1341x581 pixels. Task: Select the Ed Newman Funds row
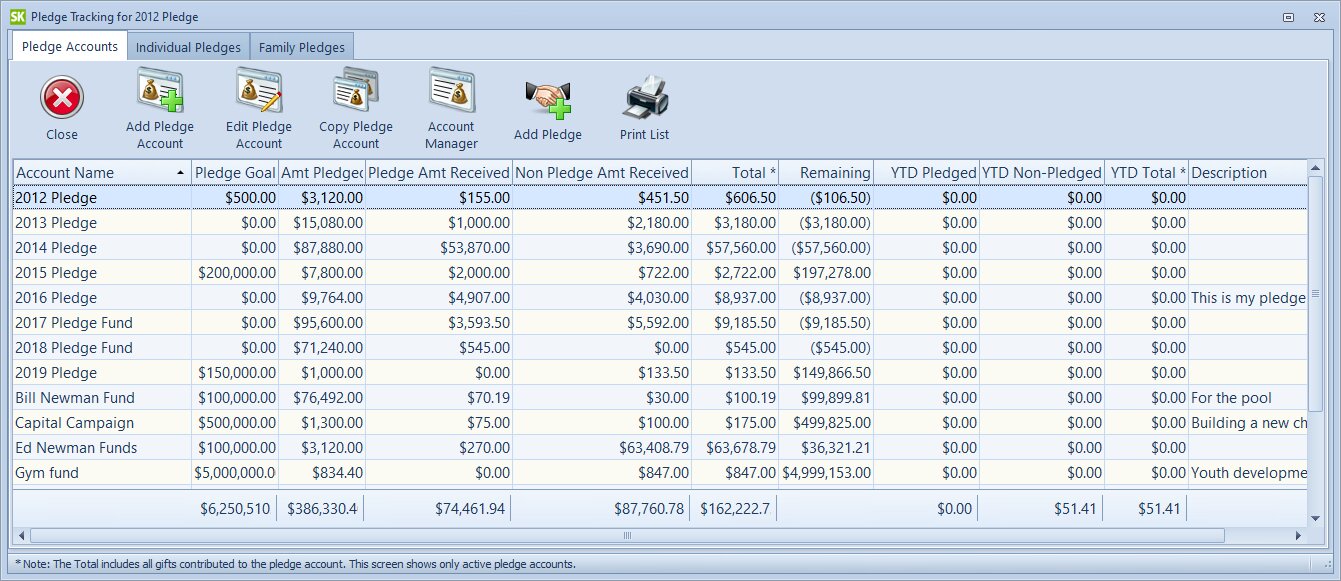click(x=660, y=448)
